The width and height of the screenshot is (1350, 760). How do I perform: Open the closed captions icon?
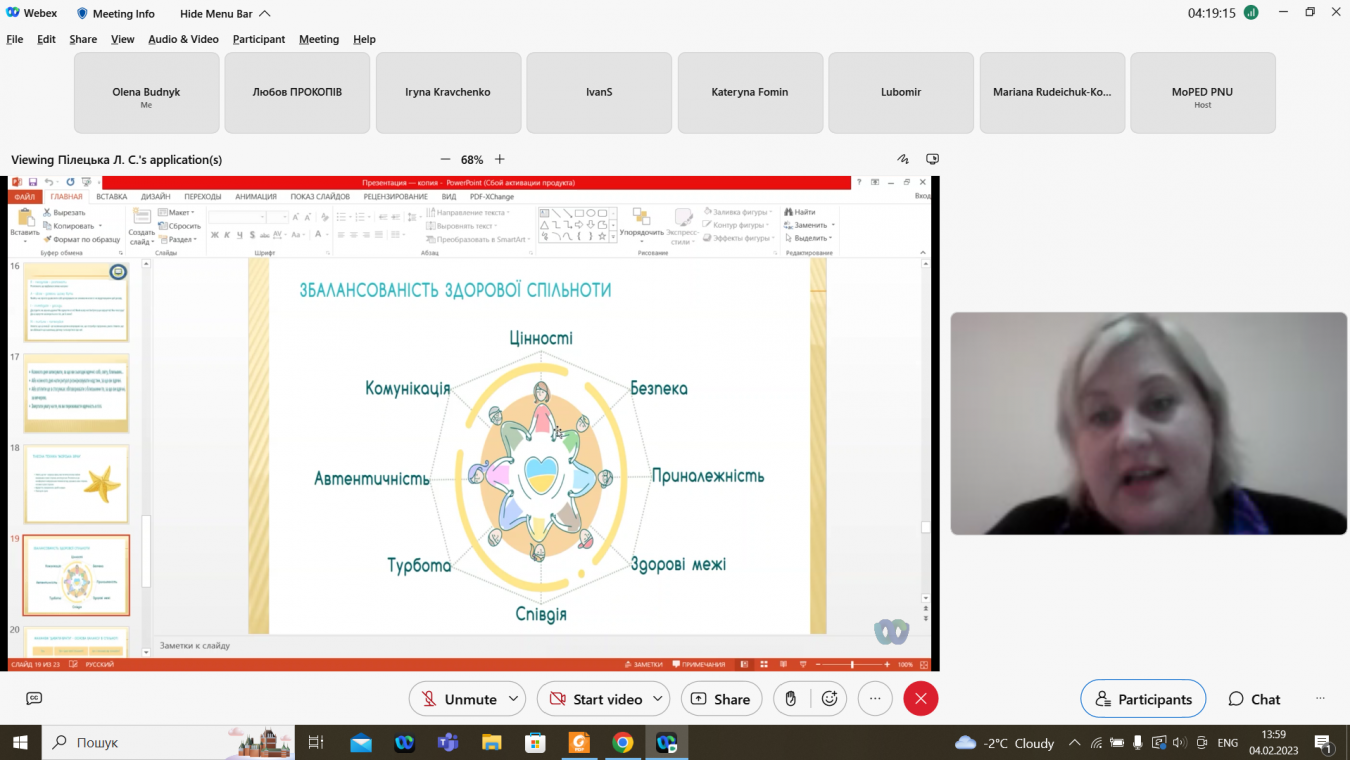click(x=34, y=699)
